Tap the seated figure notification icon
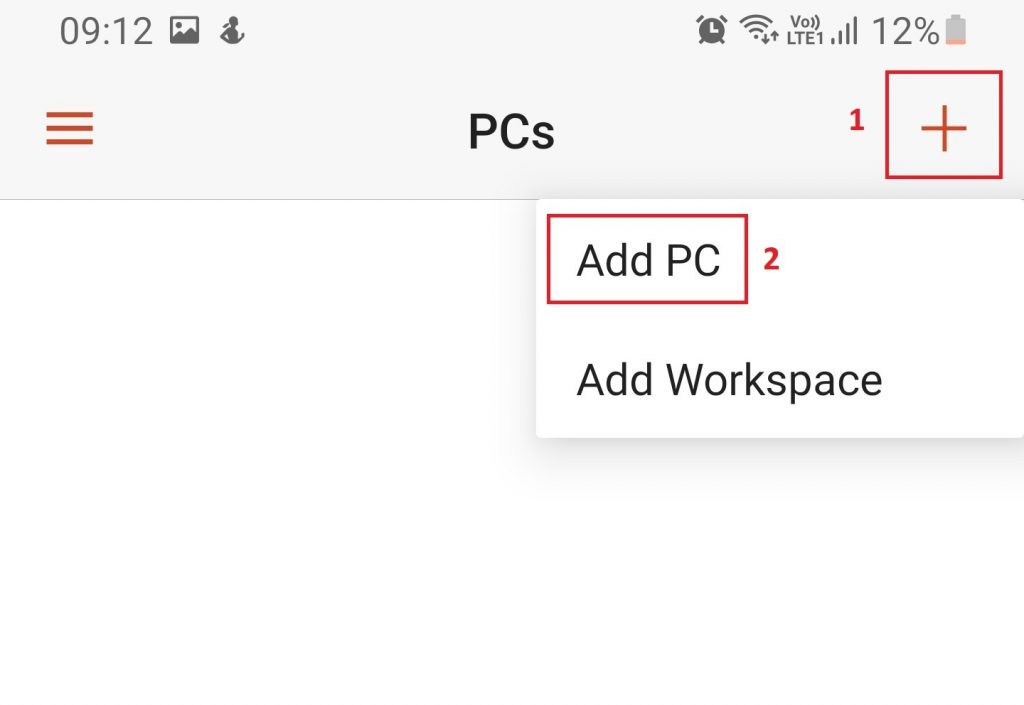Screen dimensions: 1024x705 232,31
